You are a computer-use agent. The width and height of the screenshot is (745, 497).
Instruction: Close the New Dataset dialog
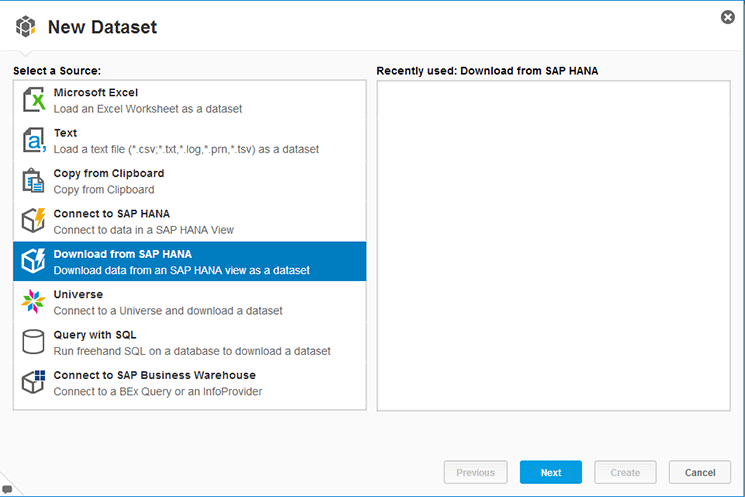[x=728, y=17]
